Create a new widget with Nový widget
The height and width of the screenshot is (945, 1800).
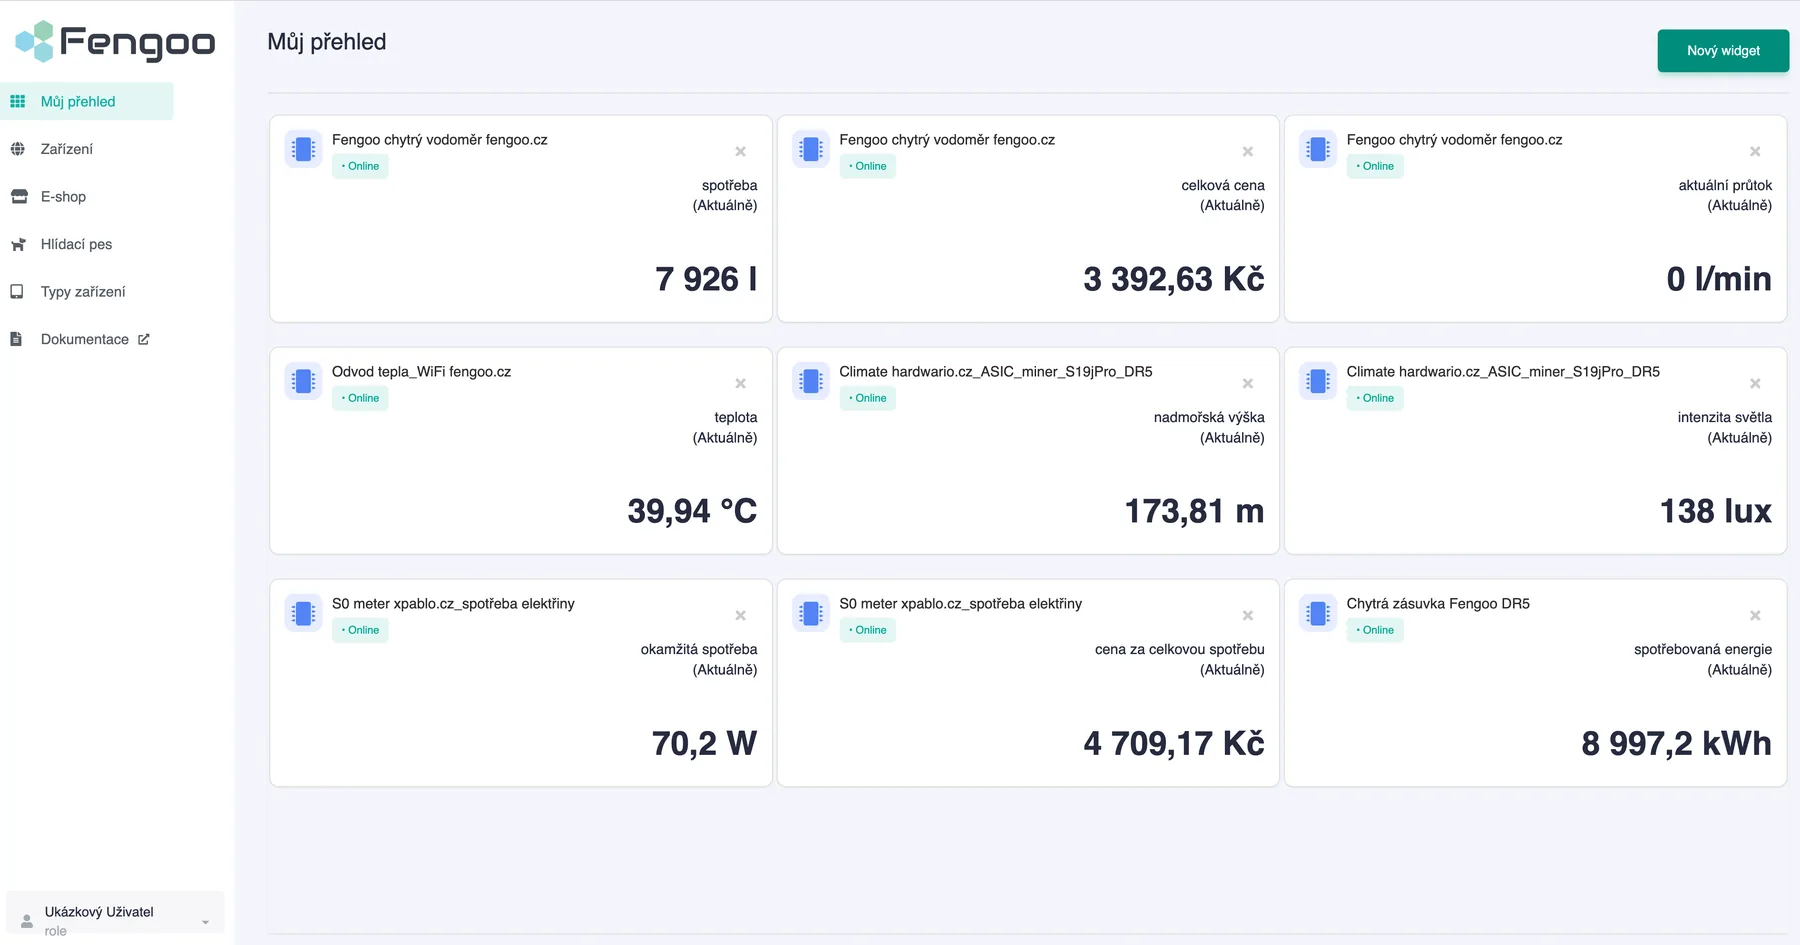tap(1723, 51)
